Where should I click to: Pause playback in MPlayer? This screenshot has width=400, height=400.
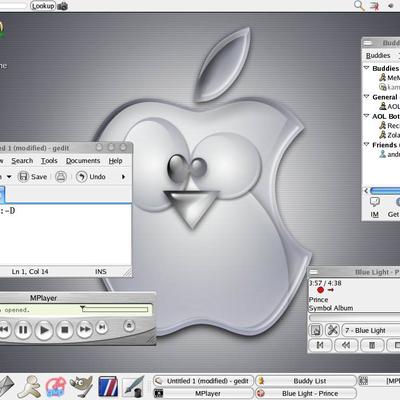[x=23, y=330]
